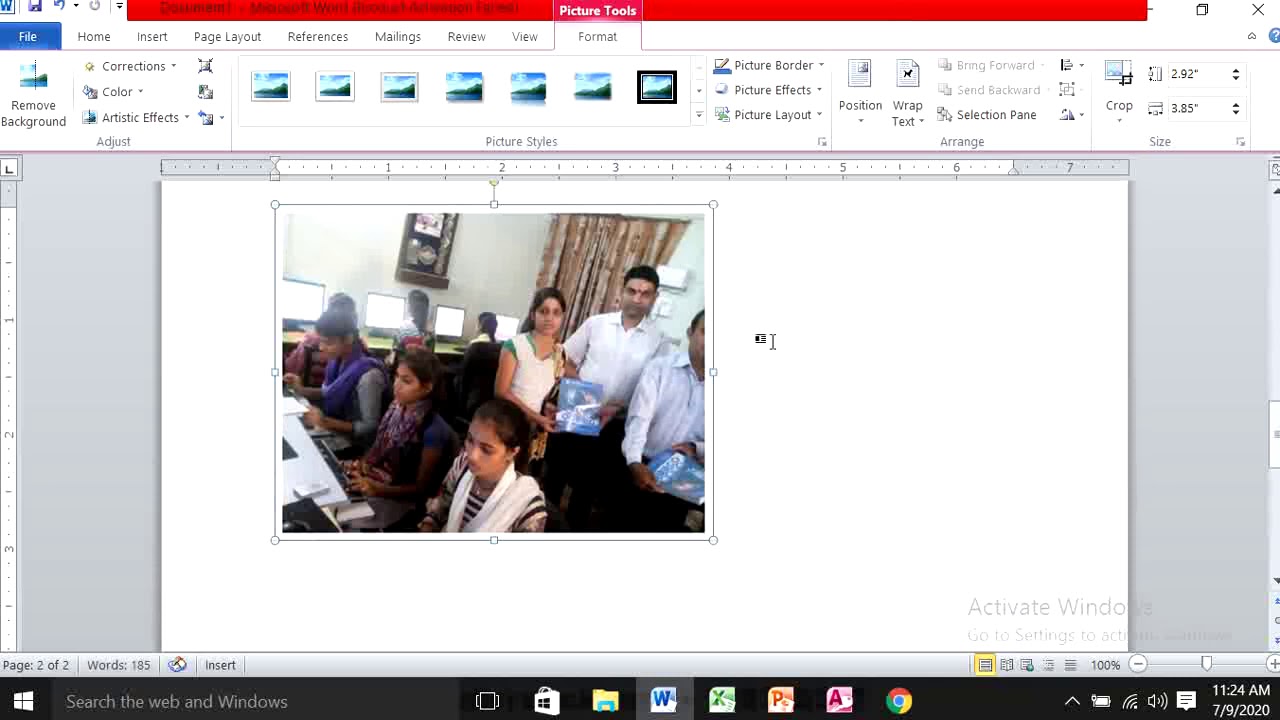The height and width of the screenshot is (720, 1280).
Task: Apply the sixth soft edge picture style
Action: [x=592, y=88]
